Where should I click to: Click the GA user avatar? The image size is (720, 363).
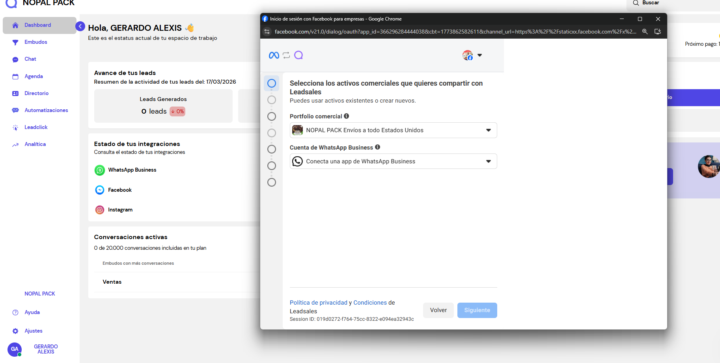[14, 349]
